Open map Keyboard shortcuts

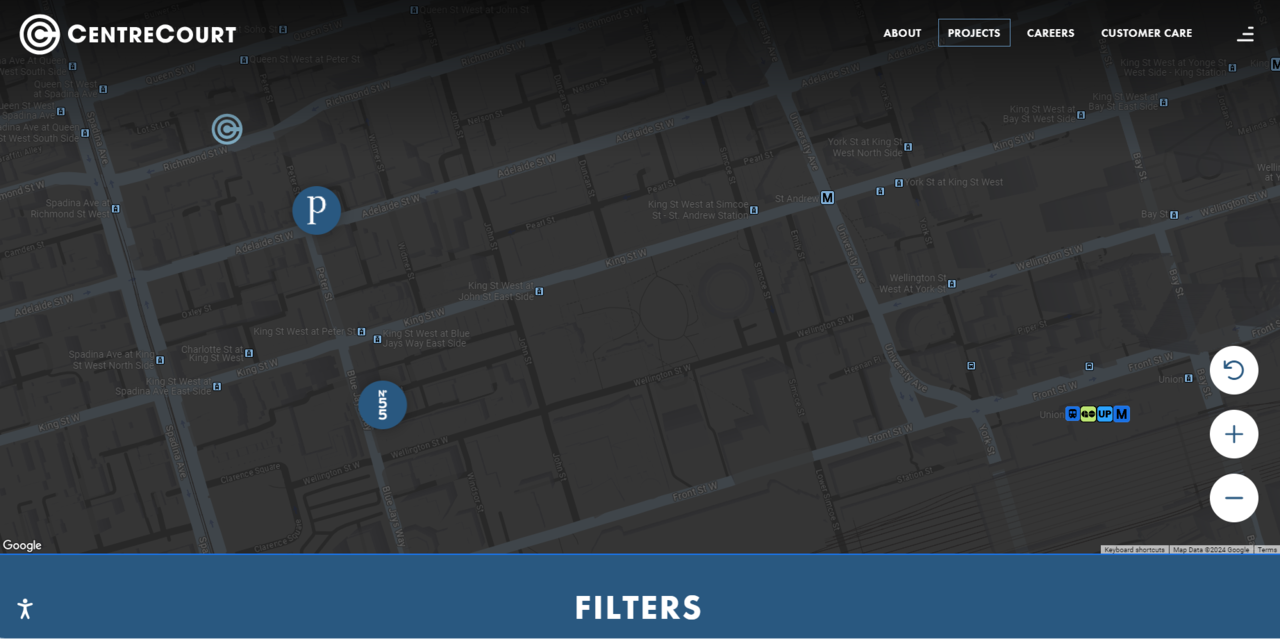[1134, 549]
